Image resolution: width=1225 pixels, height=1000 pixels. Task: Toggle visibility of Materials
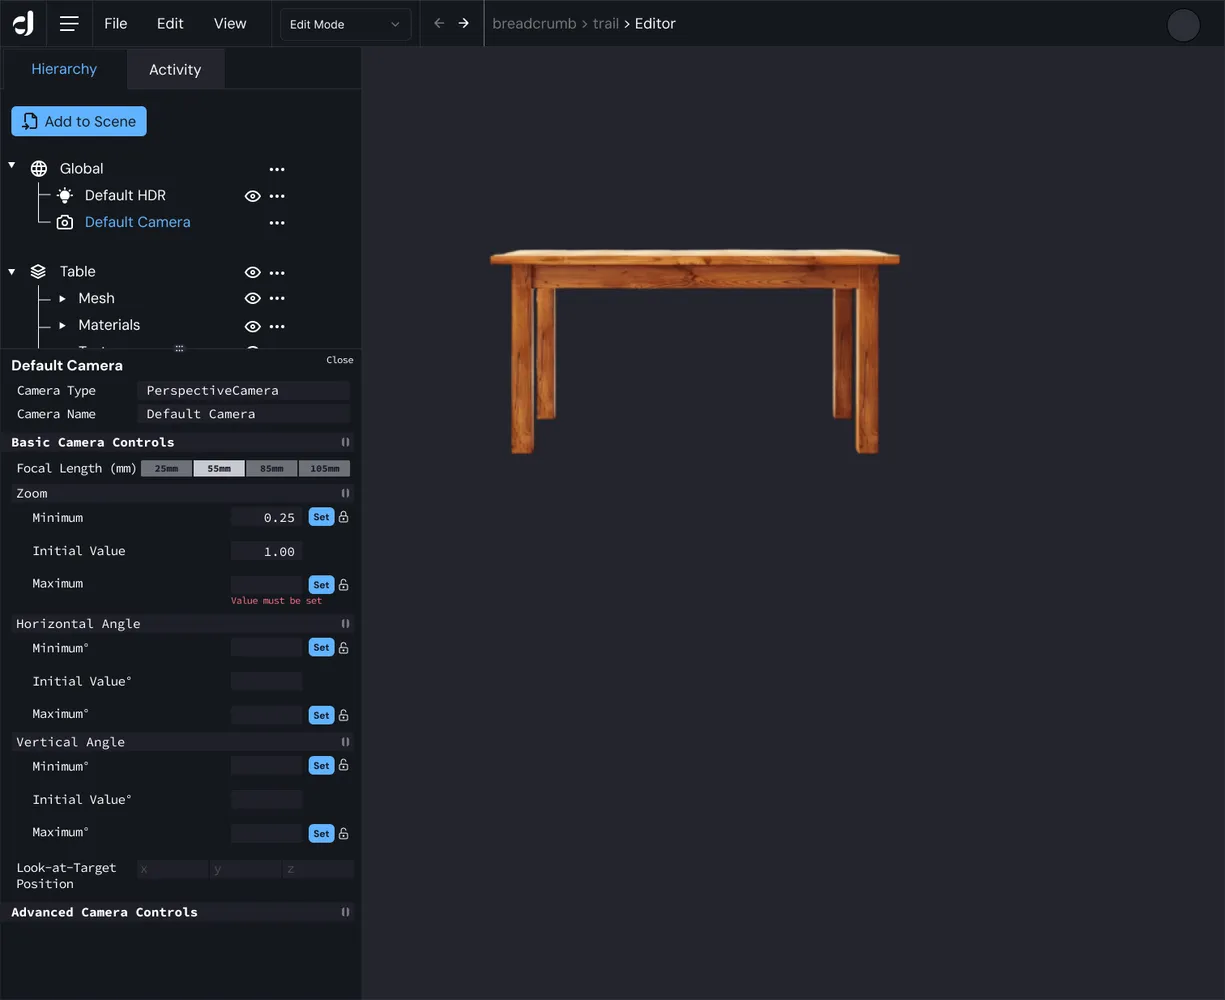(253, 326)
